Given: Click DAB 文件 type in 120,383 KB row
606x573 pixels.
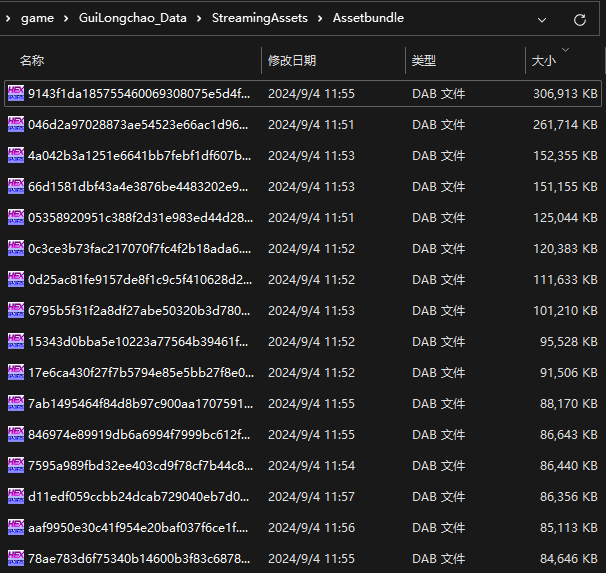Looking at the screenshot, I should click(x=439, y=248).
